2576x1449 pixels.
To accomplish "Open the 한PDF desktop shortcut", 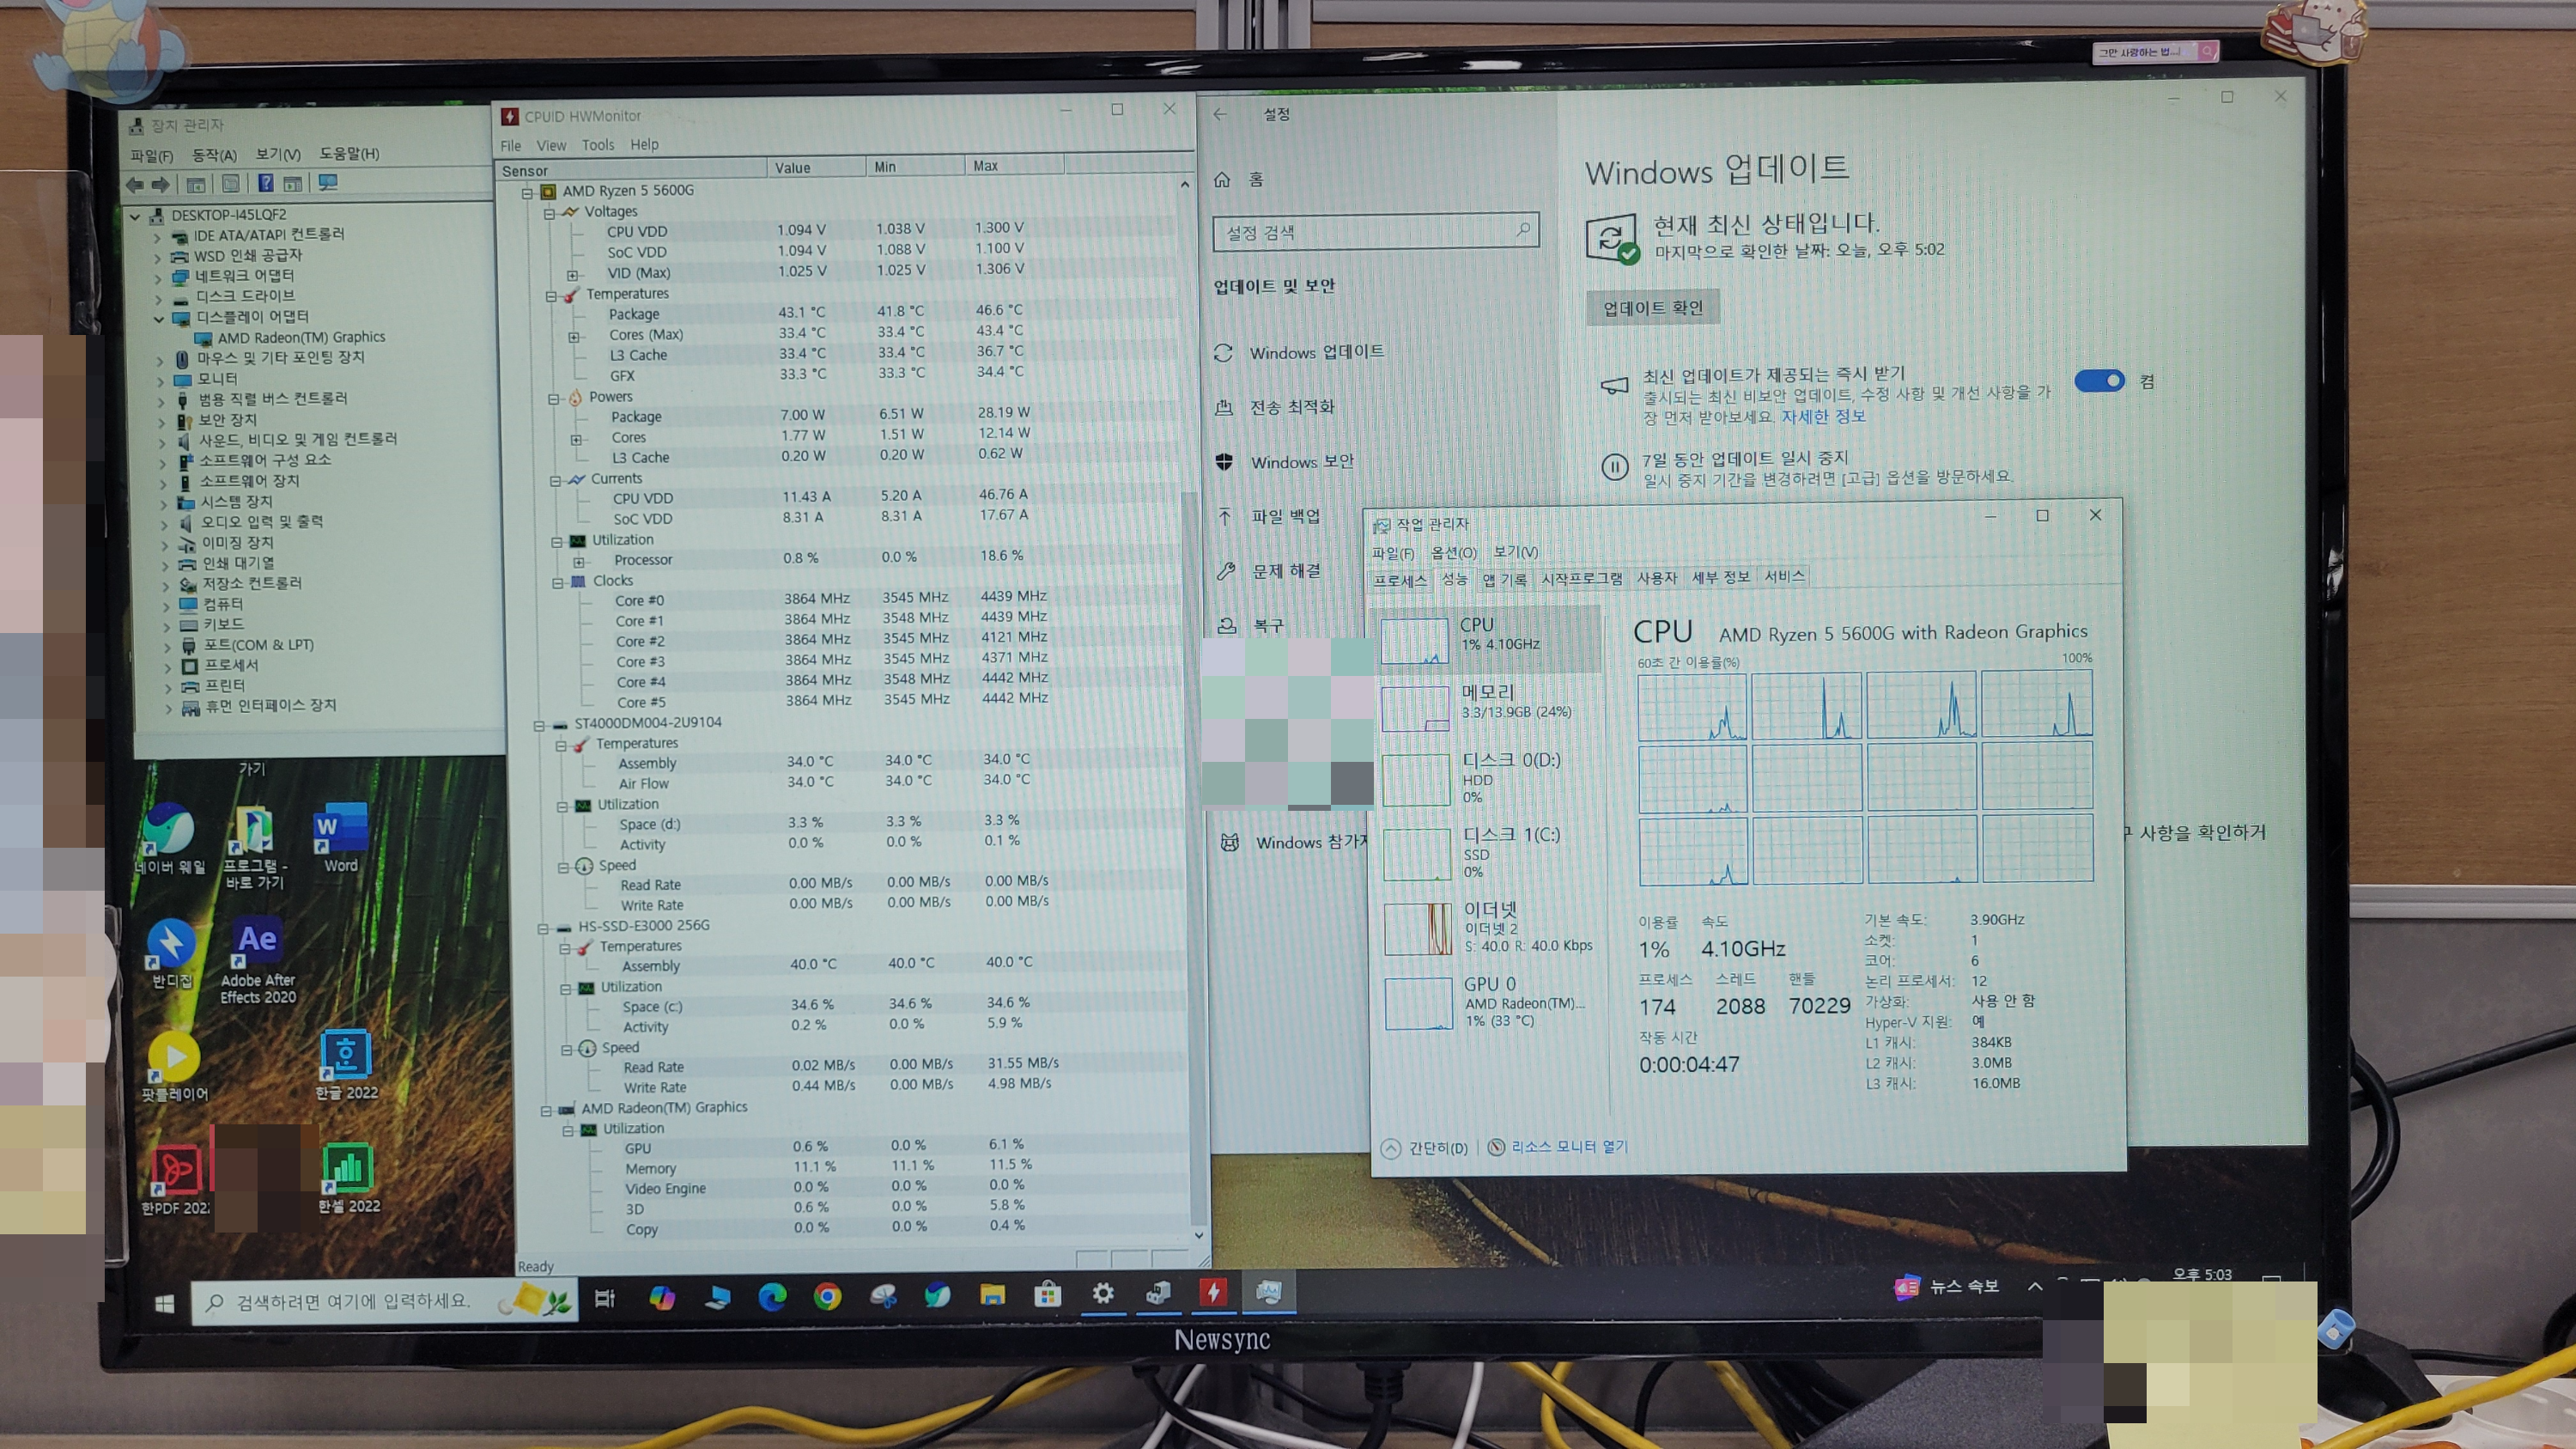I will pos(176,1181).
